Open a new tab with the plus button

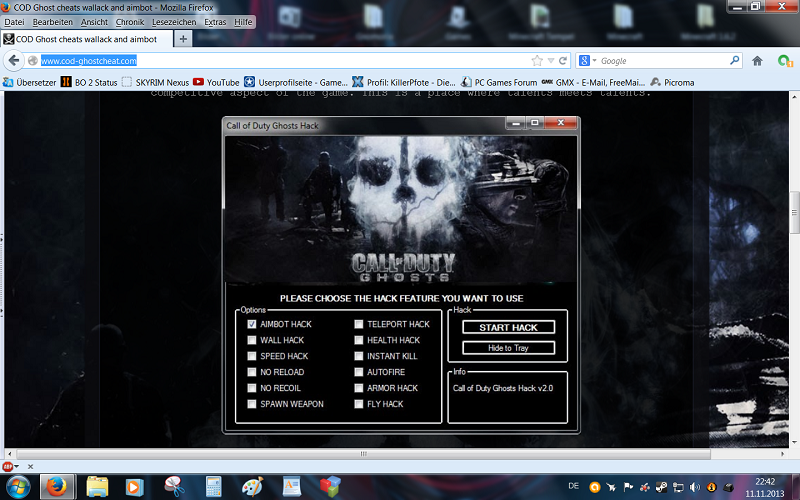(183, 39)
